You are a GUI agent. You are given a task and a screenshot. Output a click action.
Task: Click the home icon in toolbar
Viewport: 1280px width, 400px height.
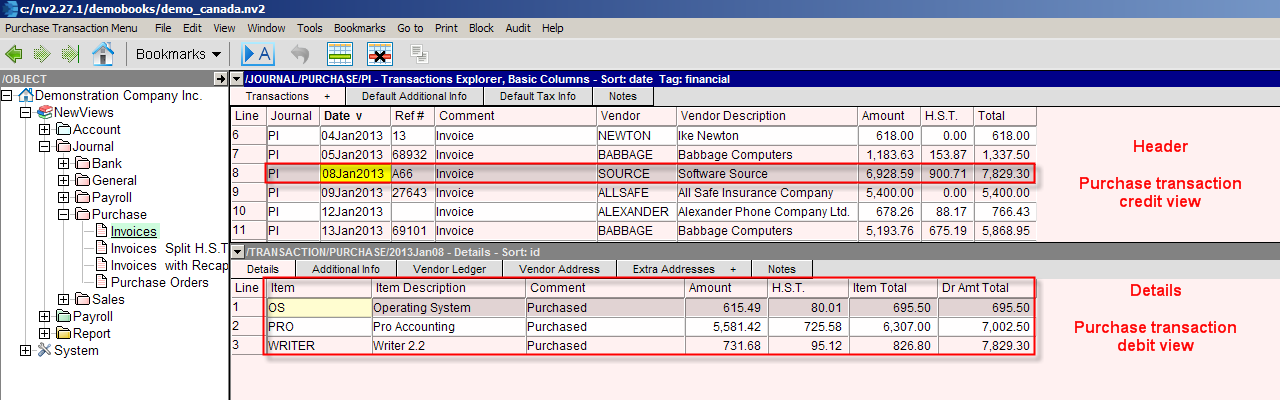pyautogui.click(x=102, y=54)
